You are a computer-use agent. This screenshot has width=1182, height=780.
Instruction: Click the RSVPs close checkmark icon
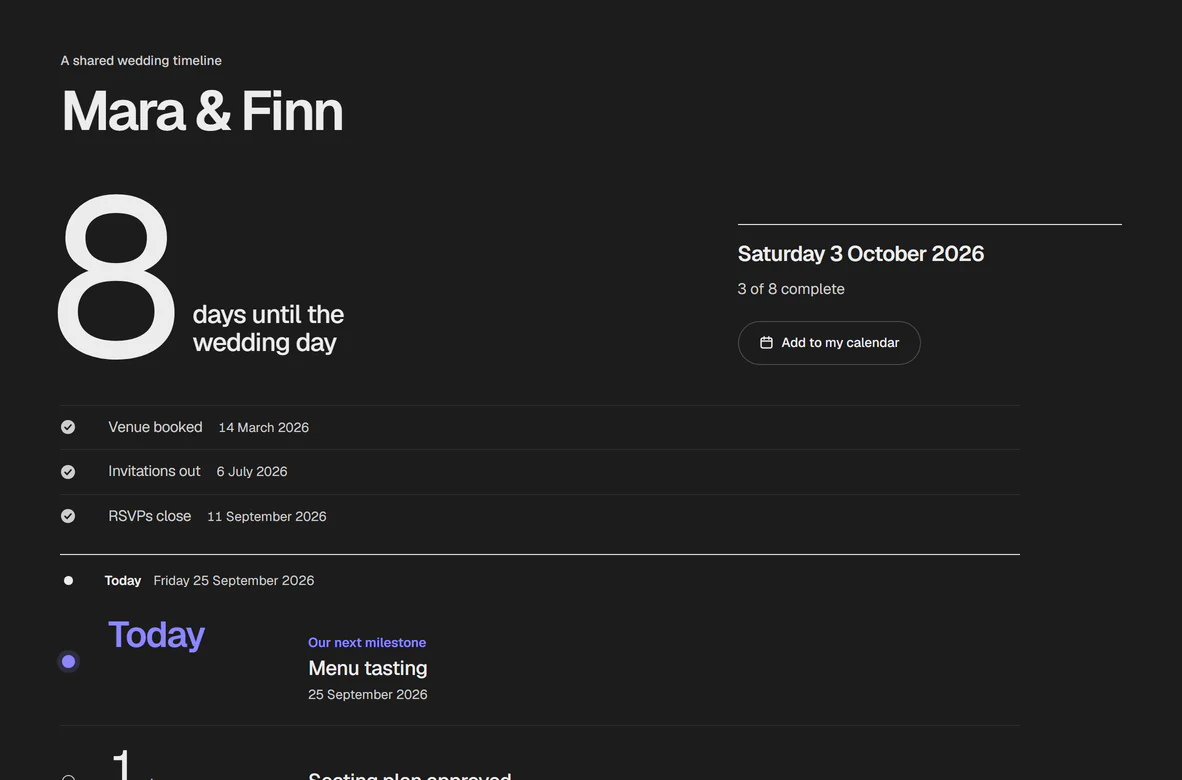pyautogui.click(x=68, y=516)
